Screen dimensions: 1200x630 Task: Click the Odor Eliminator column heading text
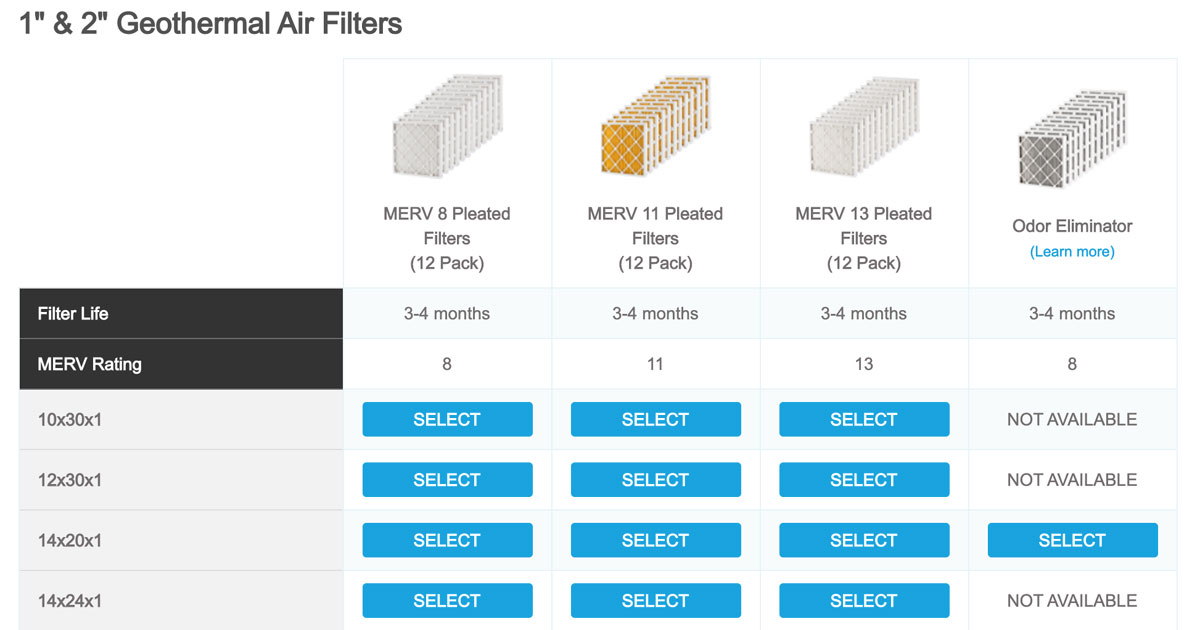point(1072,226)
